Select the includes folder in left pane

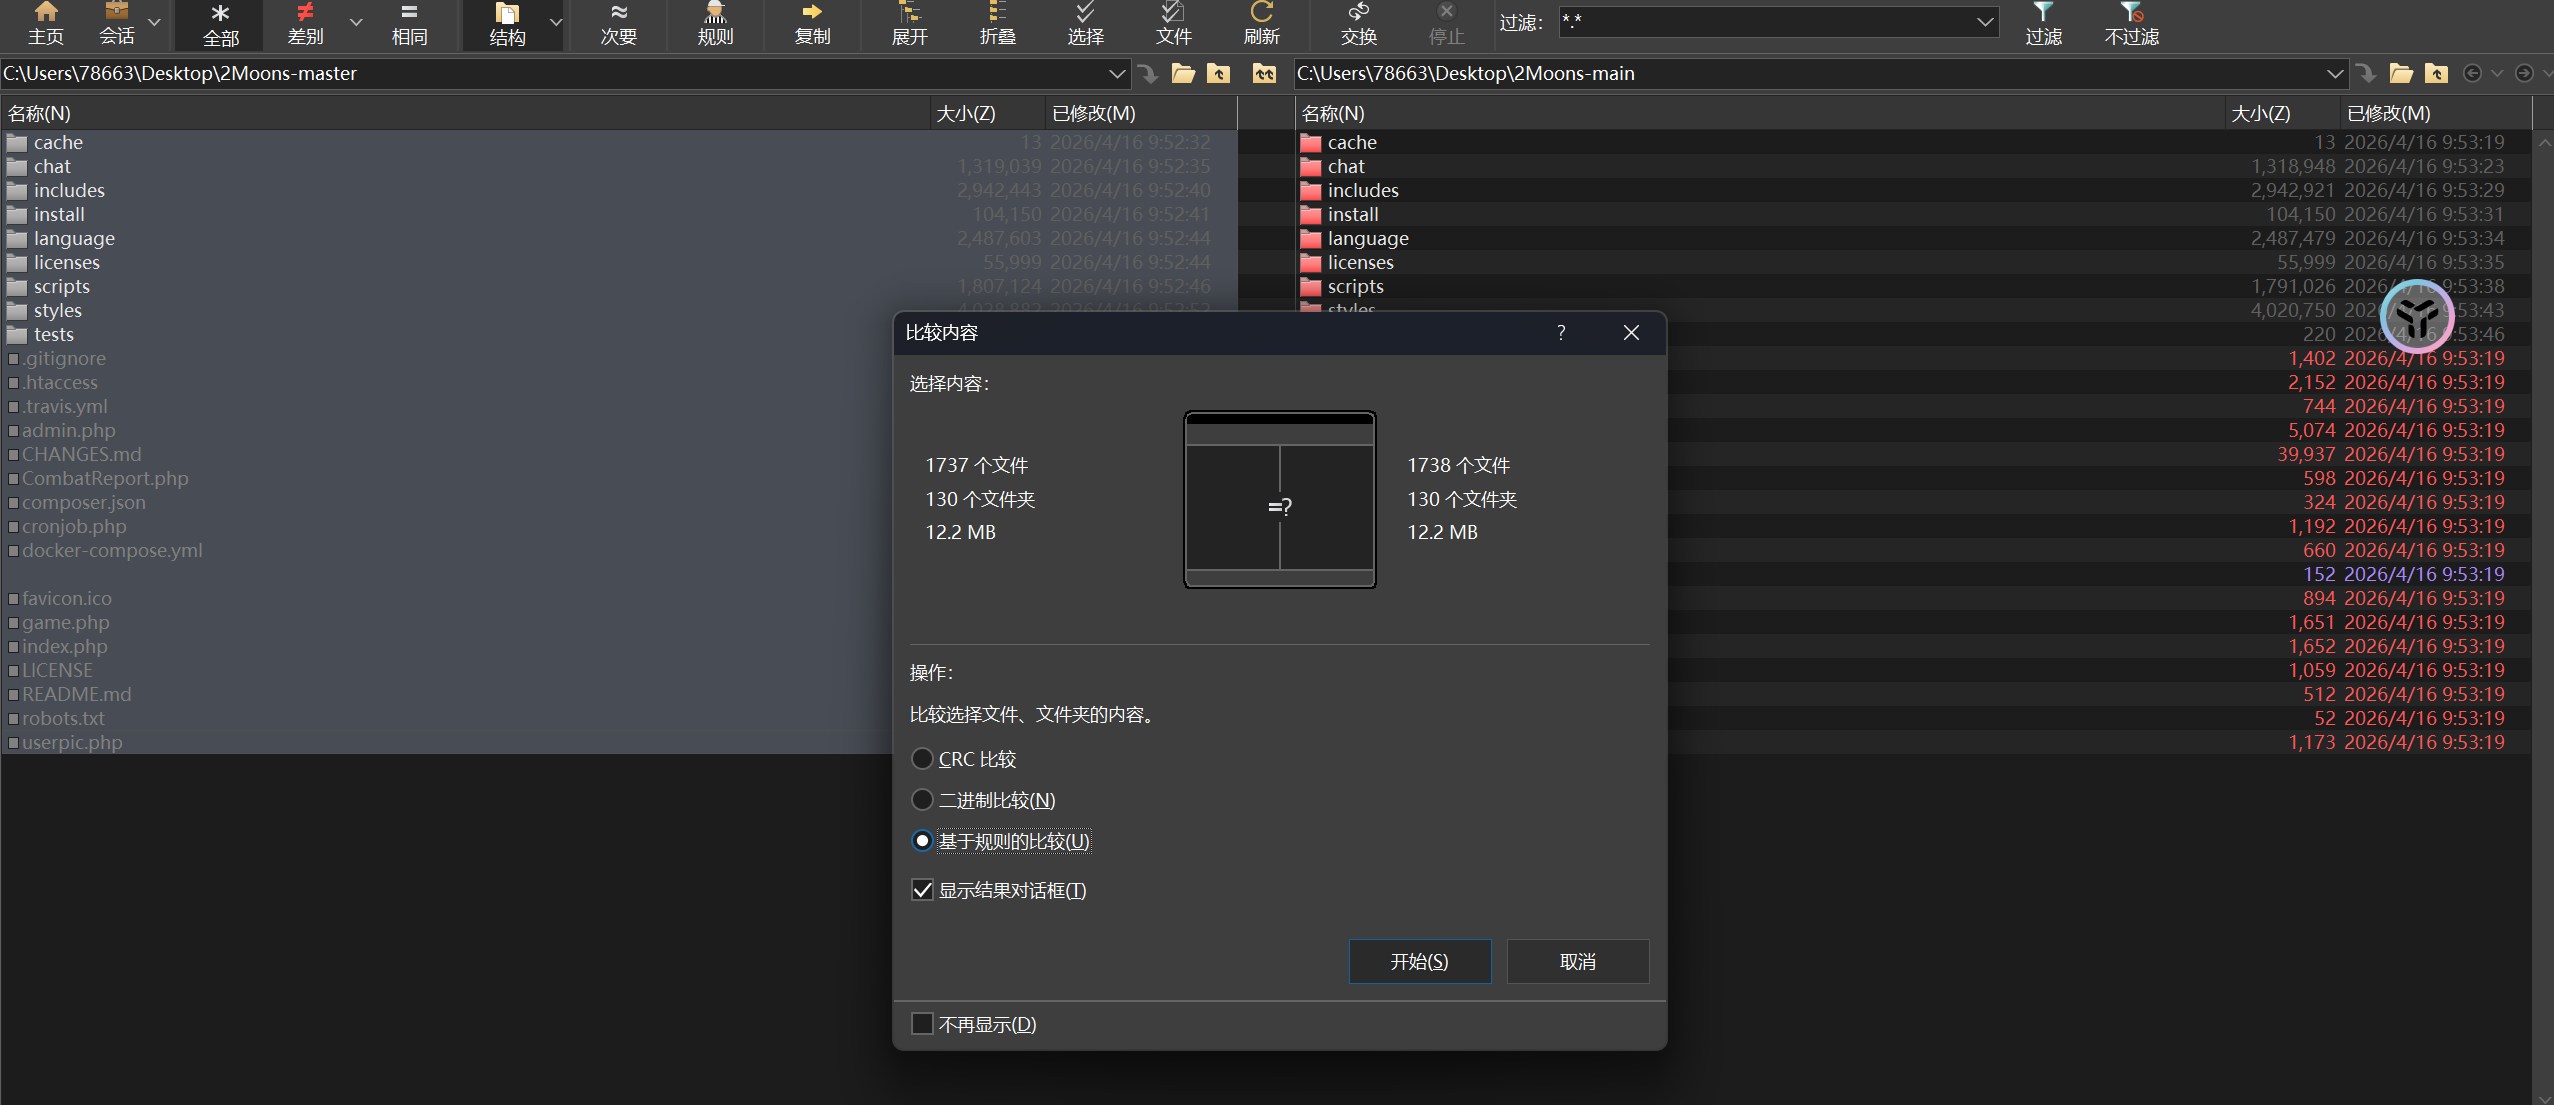click(69, 190)
